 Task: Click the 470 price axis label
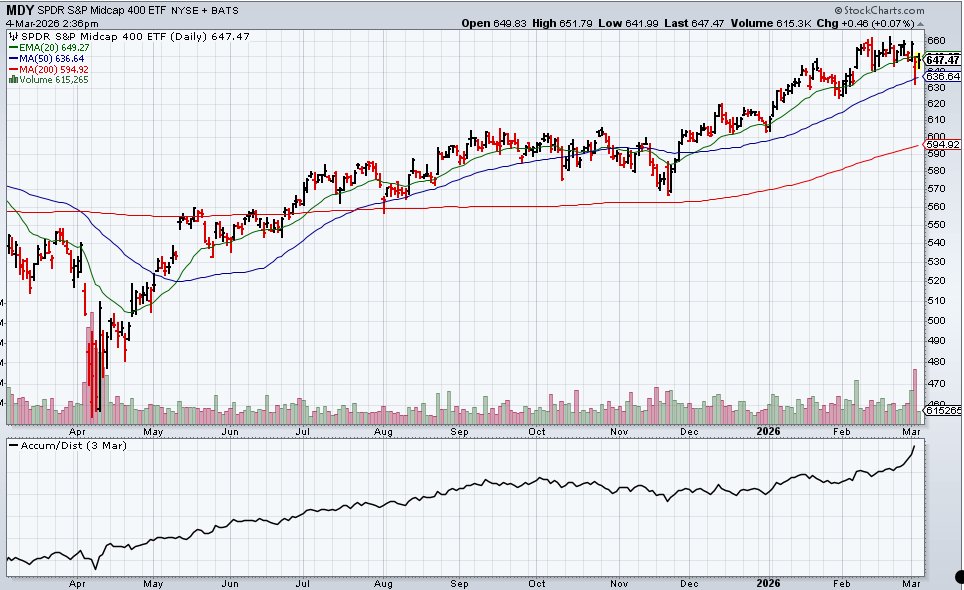936,384
